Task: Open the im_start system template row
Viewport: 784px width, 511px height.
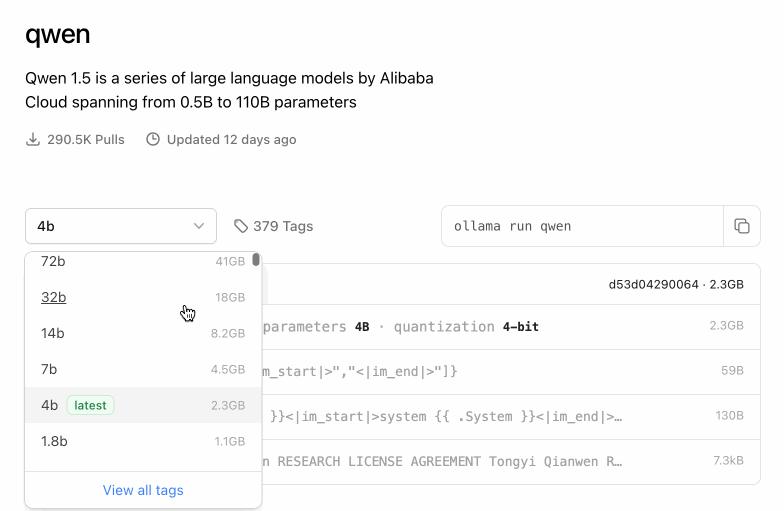Action: click(x=500, y=416)
